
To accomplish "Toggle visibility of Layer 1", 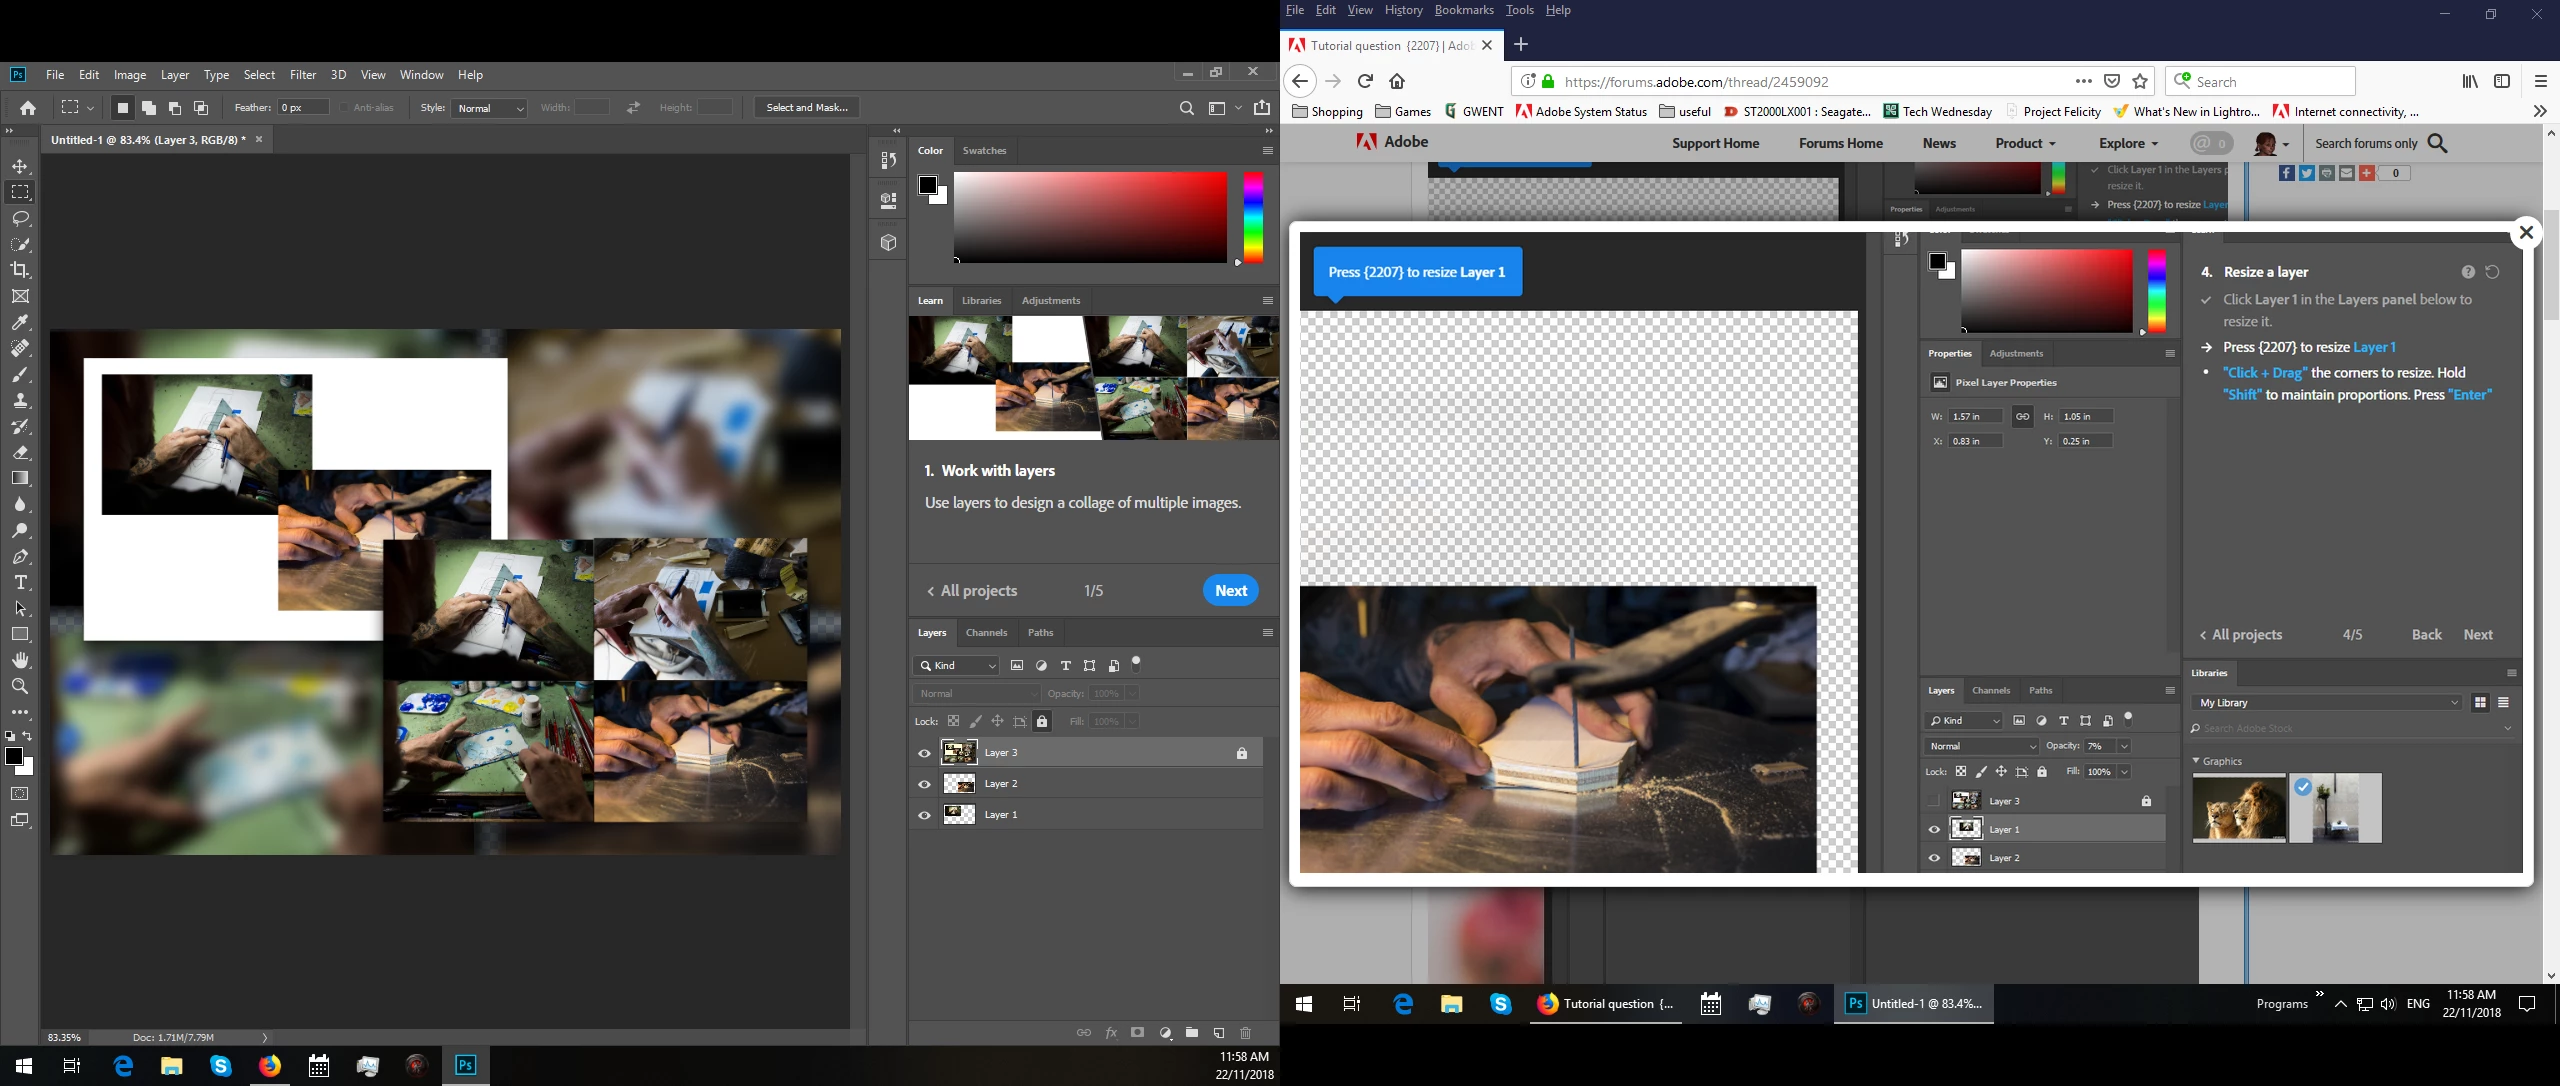I will click(x=924, y=816).
